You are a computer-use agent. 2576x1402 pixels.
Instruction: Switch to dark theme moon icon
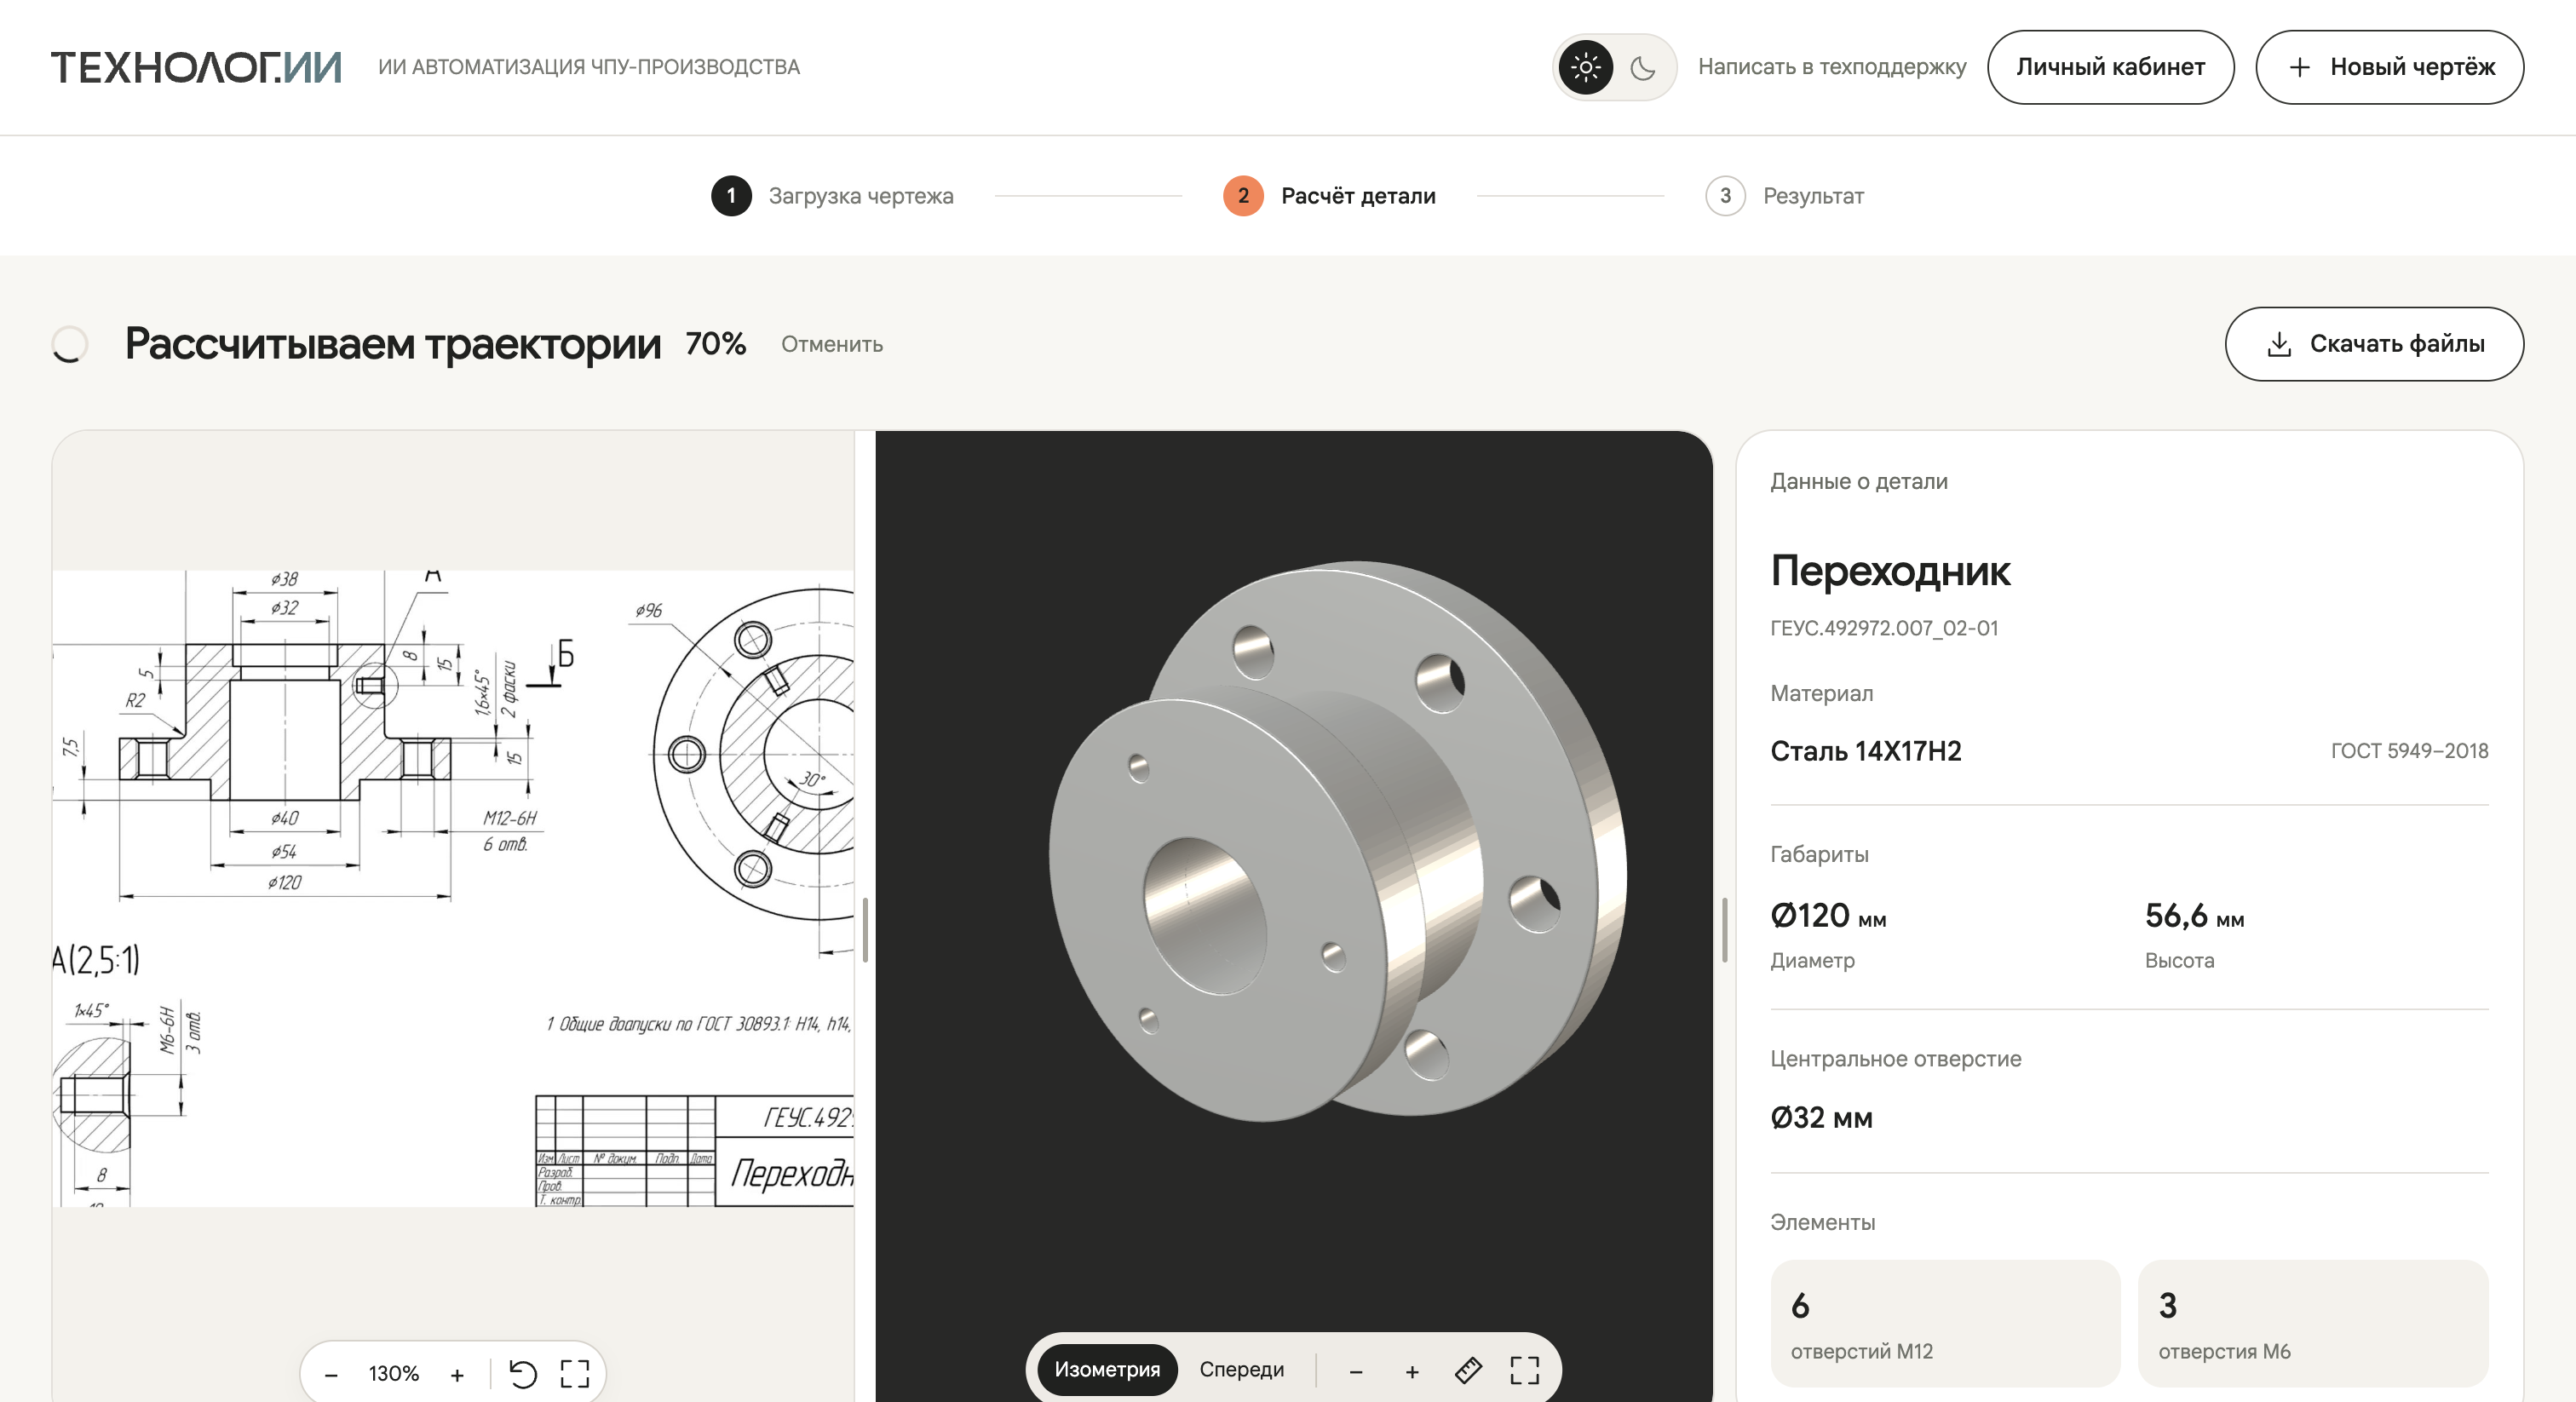click(x=1642, y=67)
